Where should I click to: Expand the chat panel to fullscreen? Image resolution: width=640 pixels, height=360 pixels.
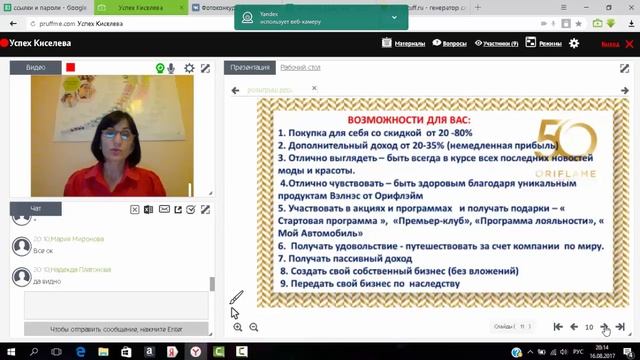(x=205, y=209)
